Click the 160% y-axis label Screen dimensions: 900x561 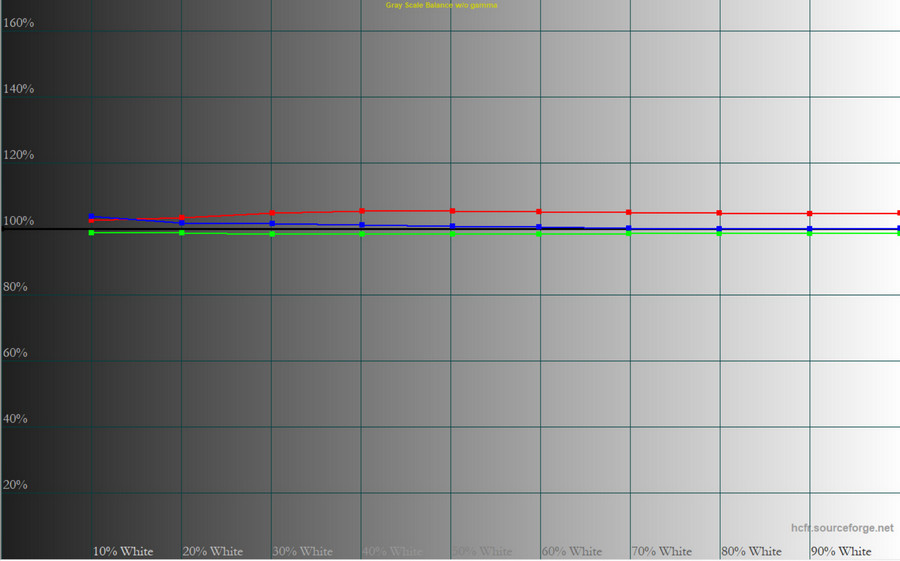click(18, 23)
